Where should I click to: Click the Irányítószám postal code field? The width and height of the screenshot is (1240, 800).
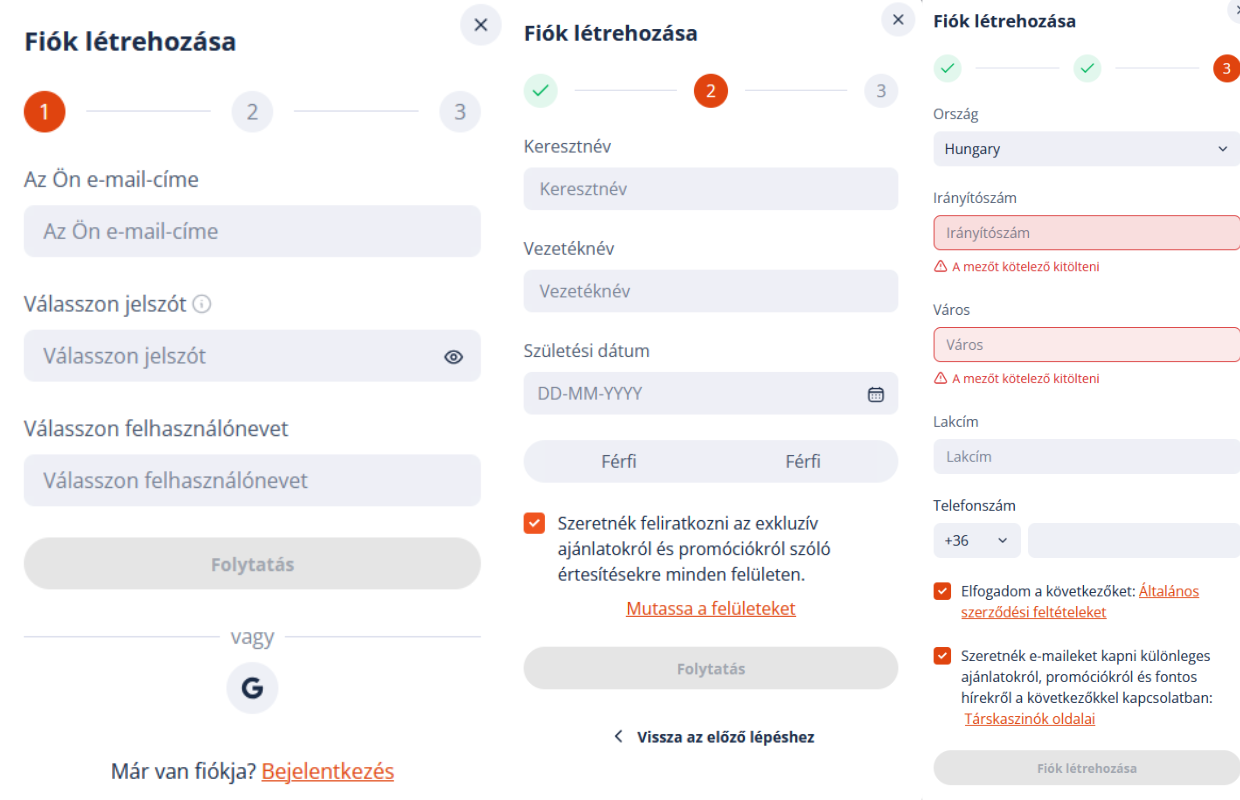pos(1087,233)
